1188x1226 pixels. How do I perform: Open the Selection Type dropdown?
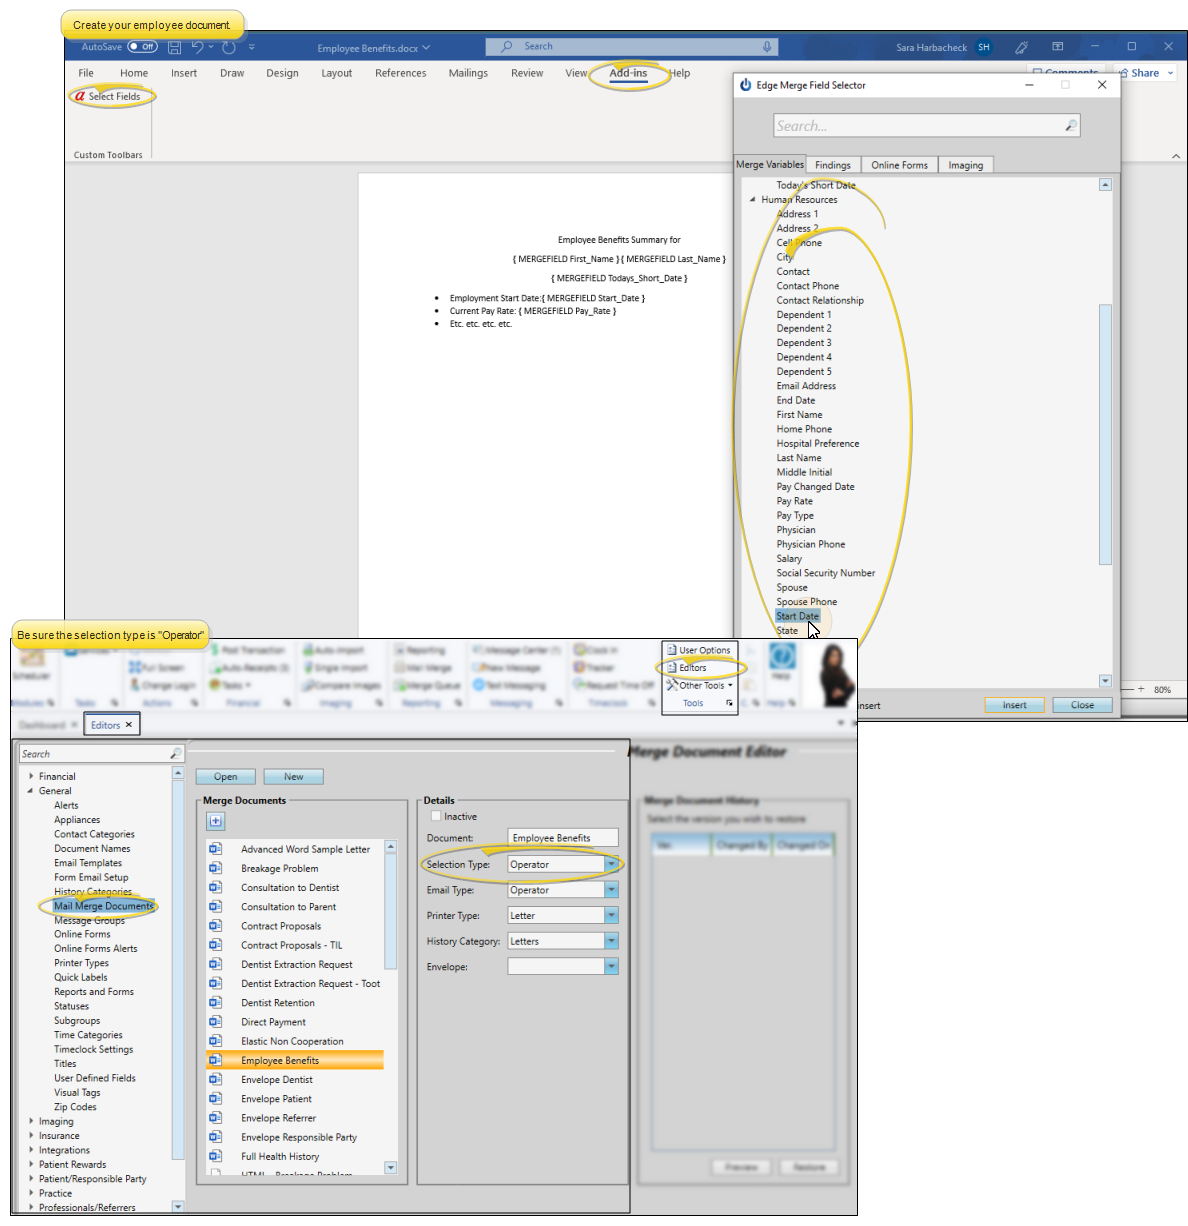pyautogui.click(x=611, y=865)
